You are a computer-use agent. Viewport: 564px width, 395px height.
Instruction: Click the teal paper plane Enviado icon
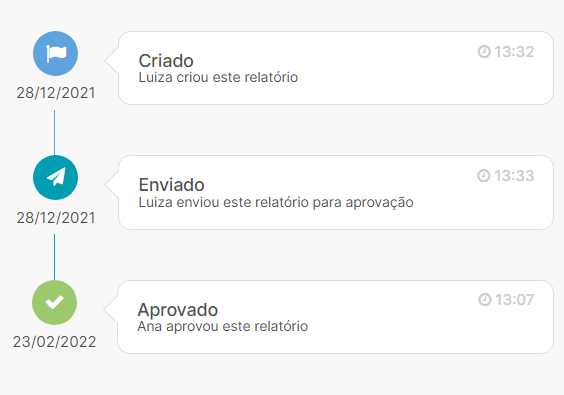[55, 178]
